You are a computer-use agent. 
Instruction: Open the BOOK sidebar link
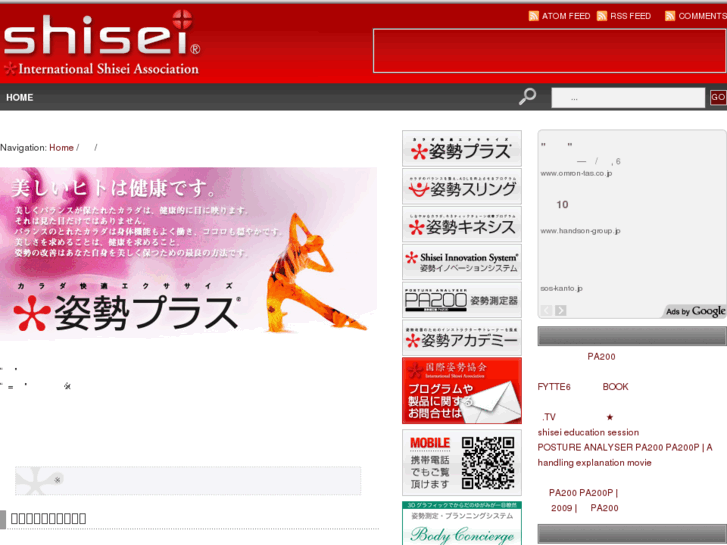615,387
